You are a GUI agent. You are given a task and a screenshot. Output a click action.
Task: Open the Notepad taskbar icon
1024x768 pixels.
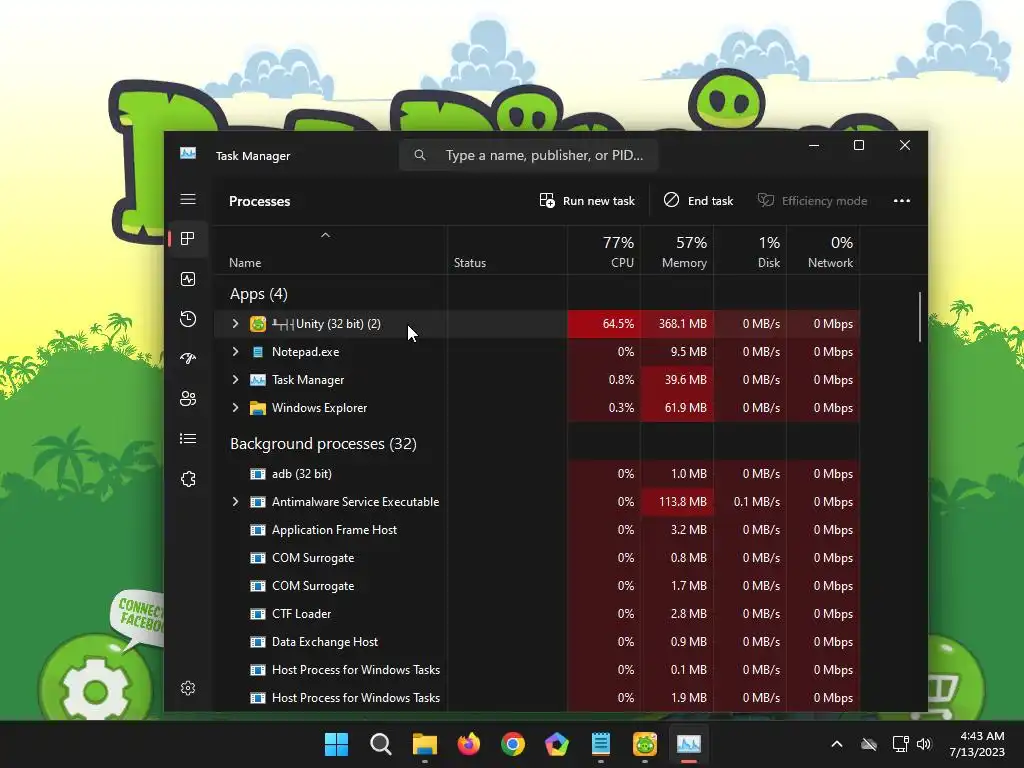[601, 744]
